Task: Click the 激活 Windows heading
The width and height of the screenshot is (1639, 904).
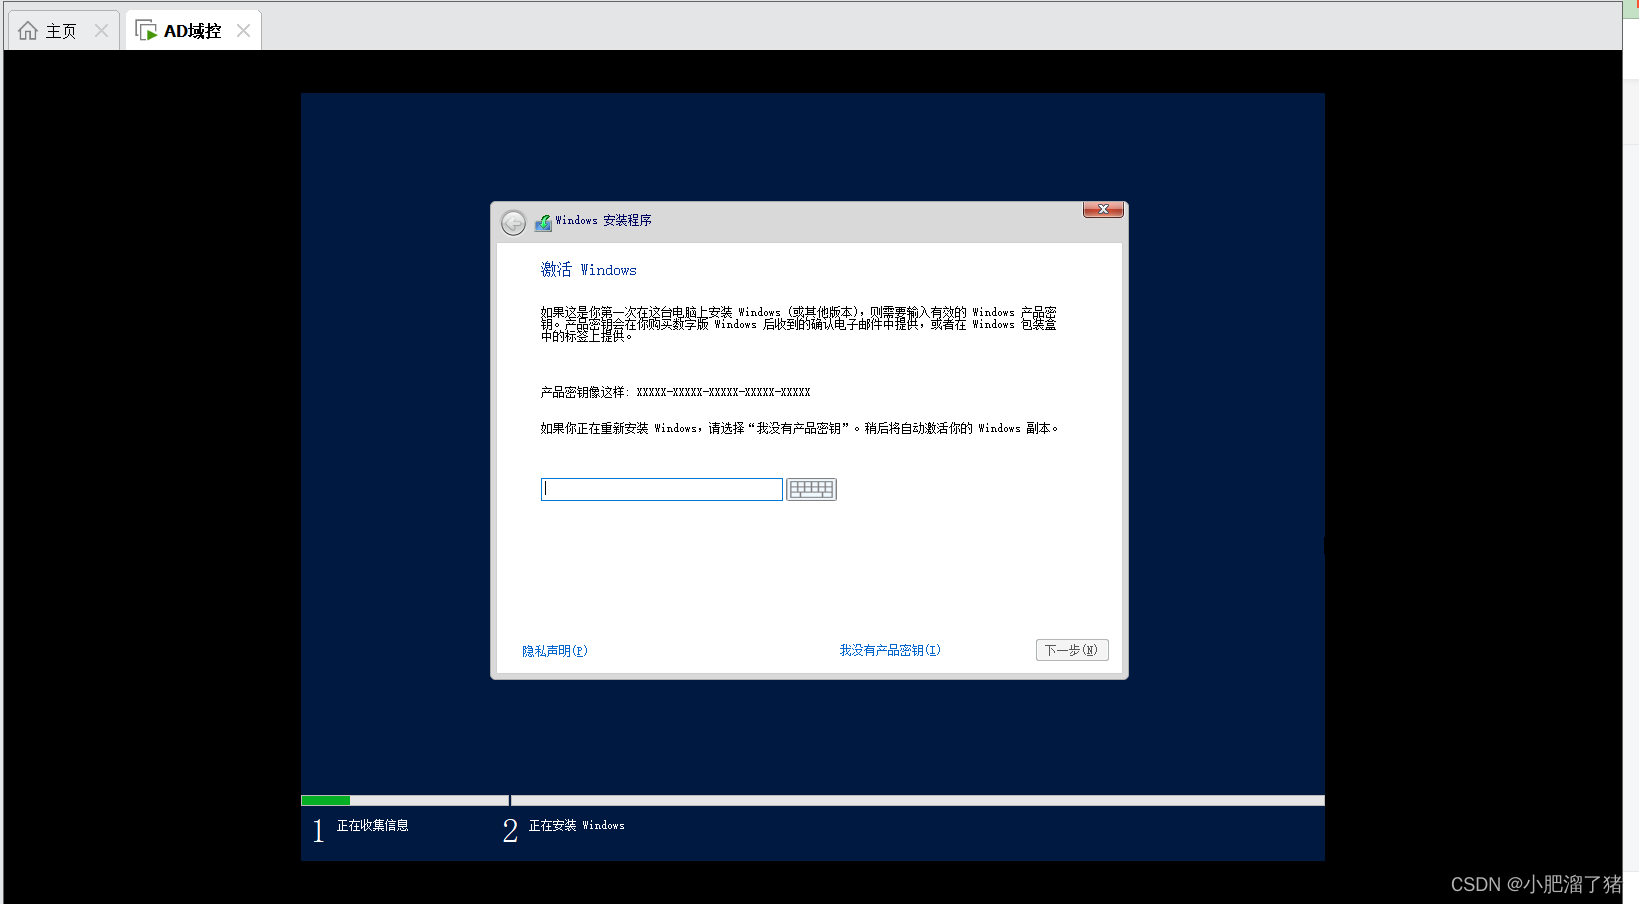Action: pos(589,270)
